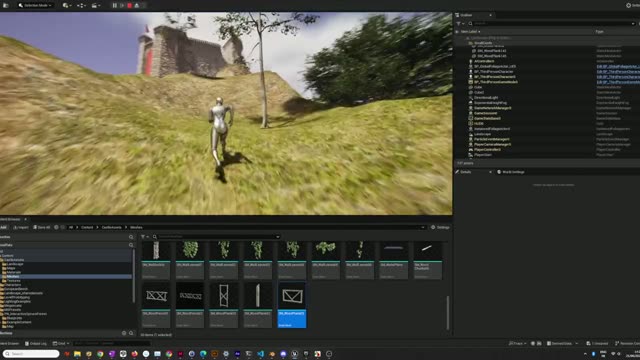This screenshot has height=360, width=640.
Task: Select first wooden fence mesh thumbnail
Action: pos(156,305)
